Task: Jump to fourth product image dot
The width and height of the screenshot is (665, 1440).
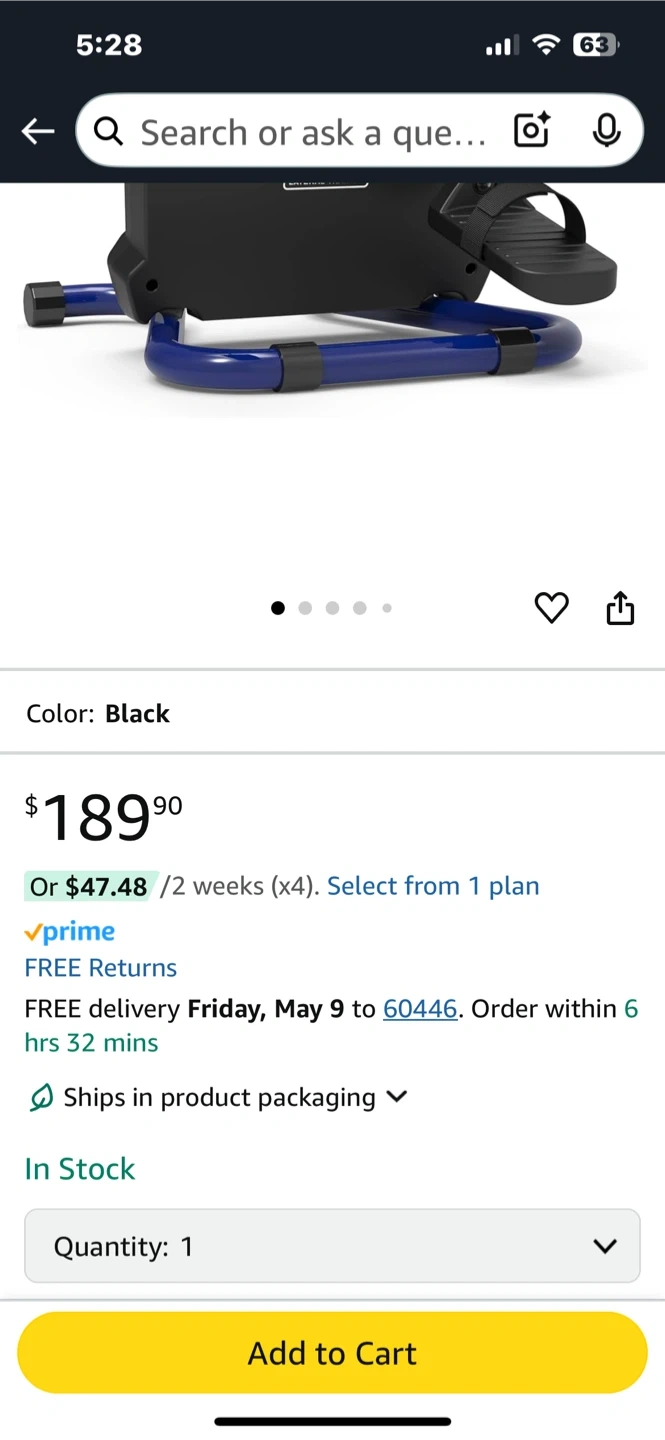Action: (x=359, y=608)
